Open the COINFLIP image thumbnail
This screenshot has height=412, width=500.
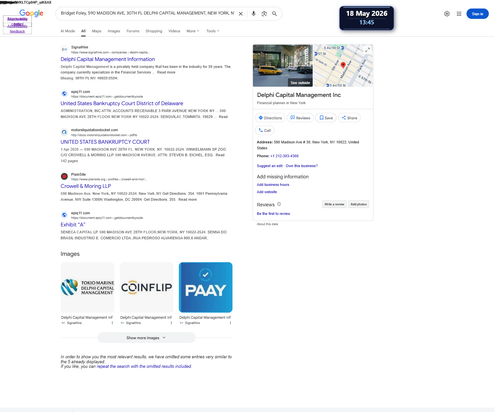(x=146, y=287)
